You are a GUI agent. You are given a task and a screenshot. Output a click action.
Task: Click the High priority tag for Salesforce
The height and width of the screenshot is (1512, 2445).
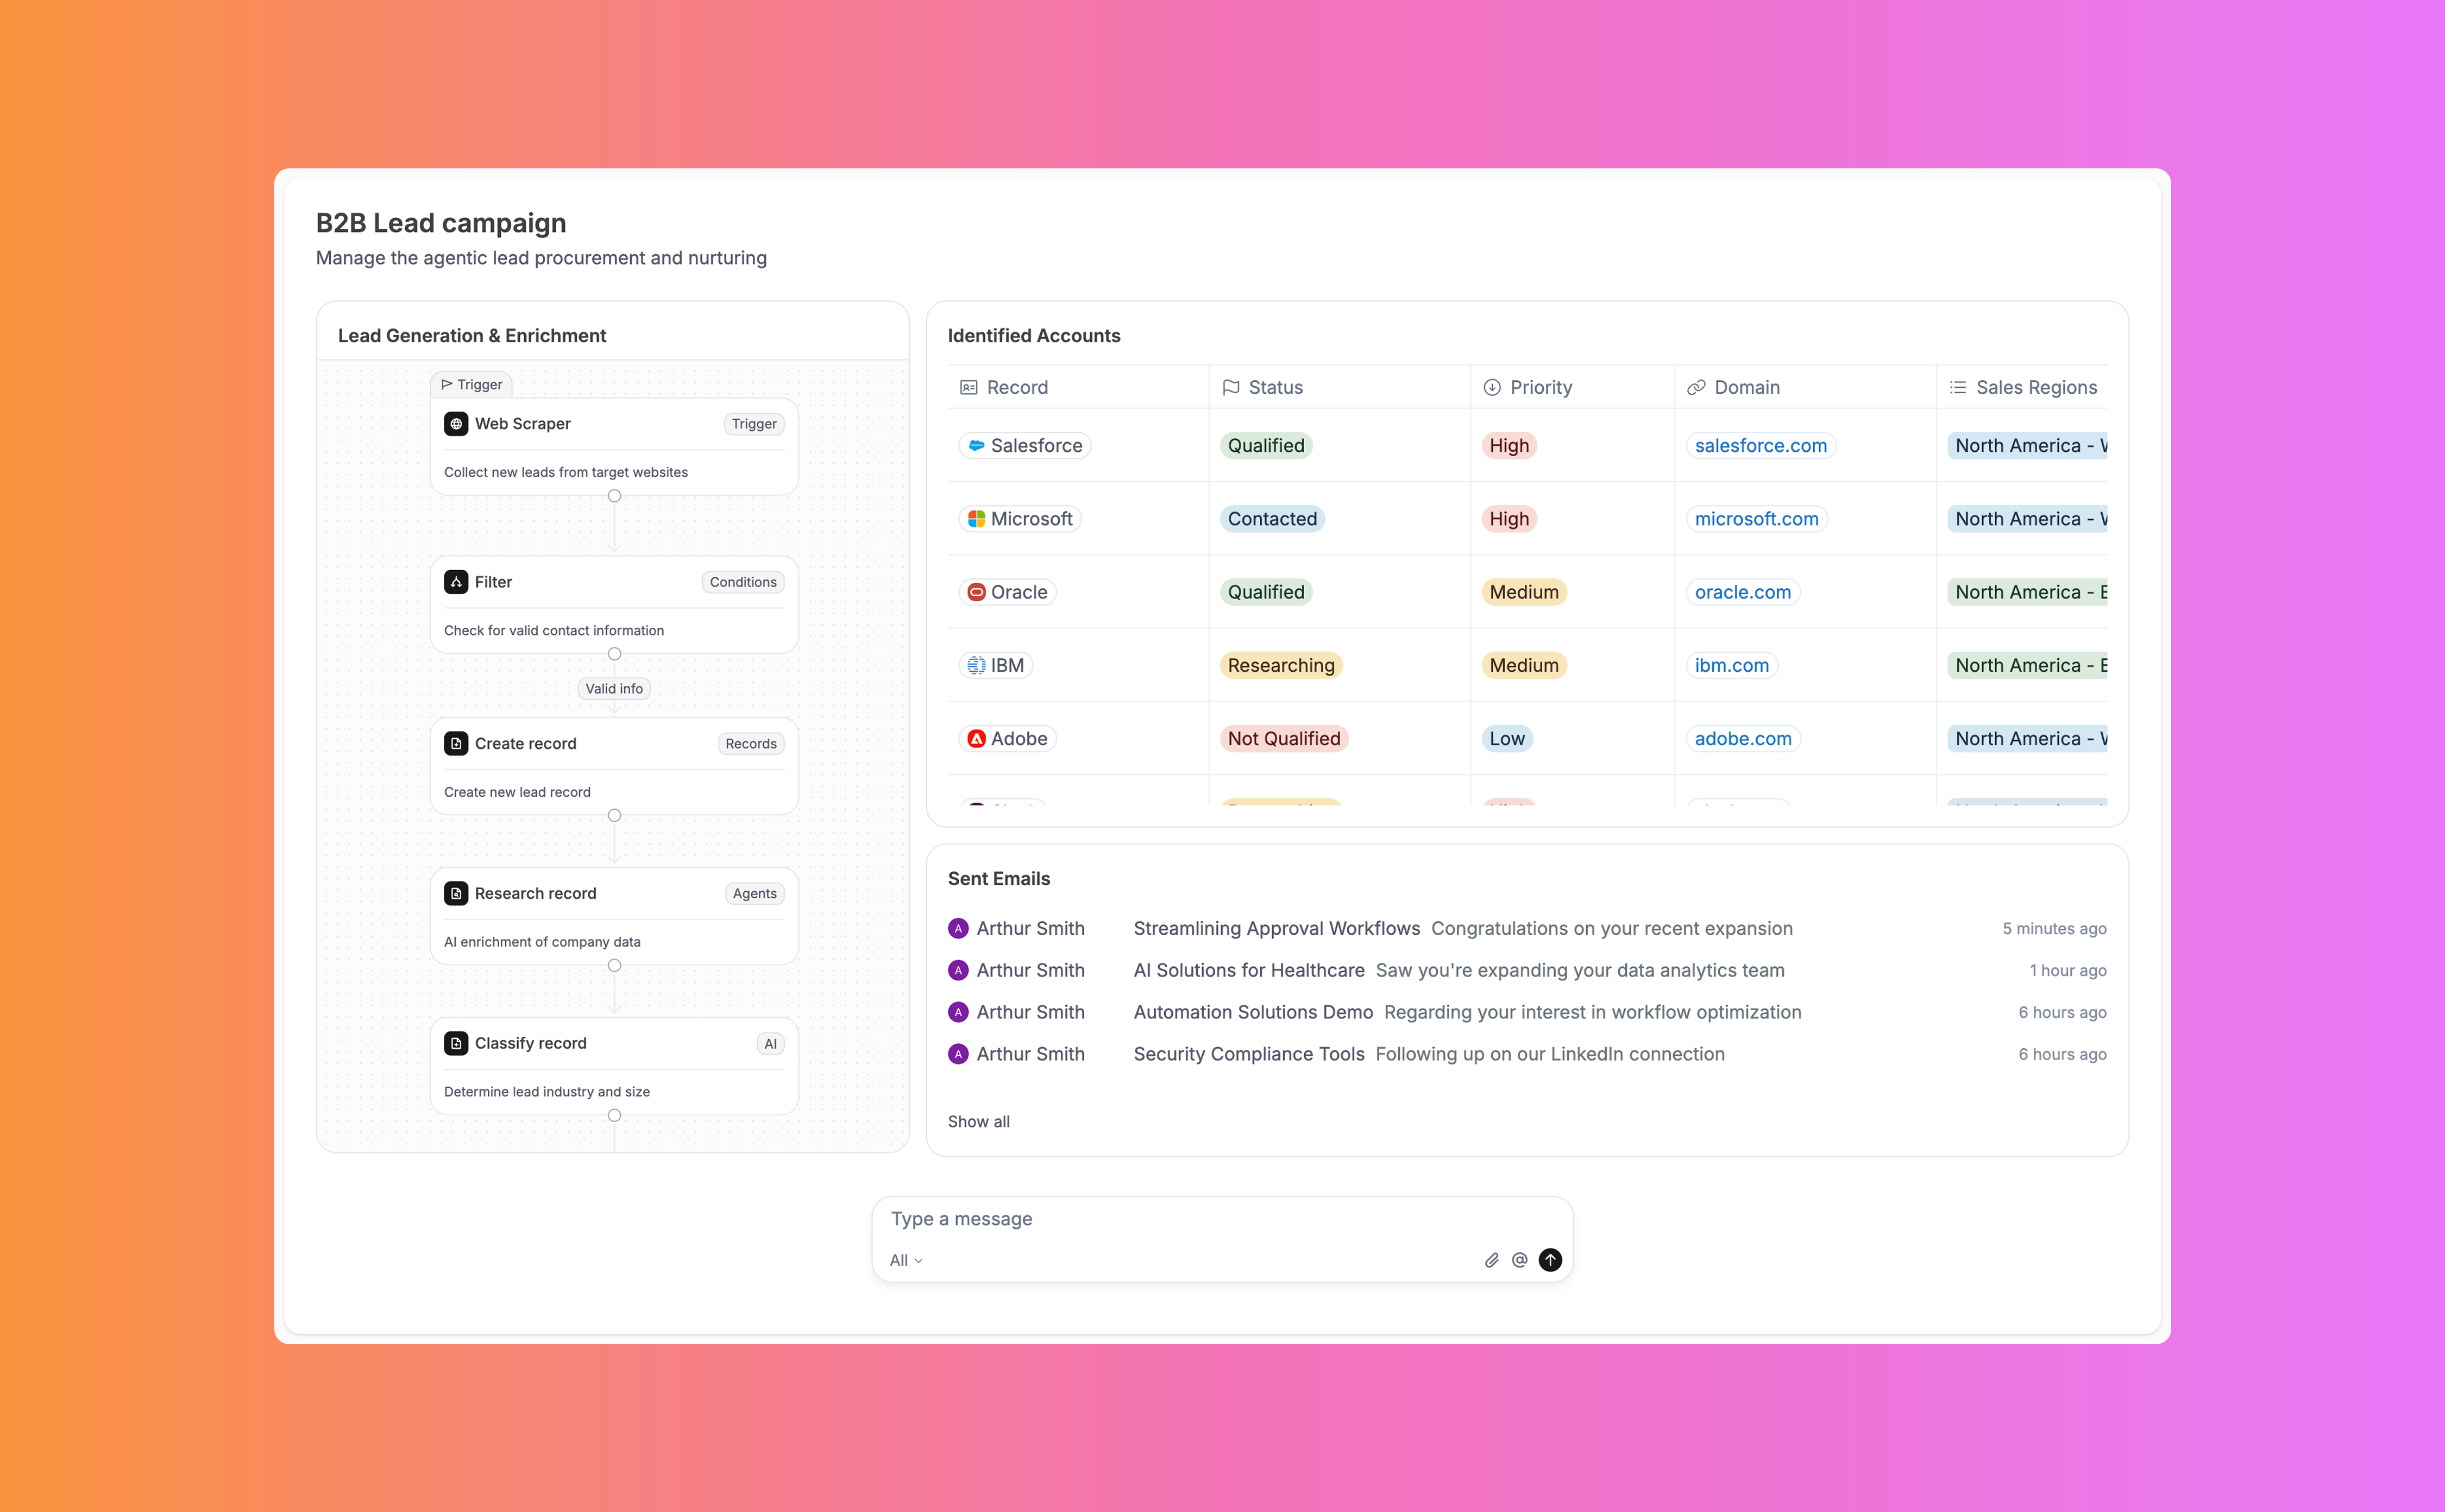pyautogui.click(x=1509, y=446)
